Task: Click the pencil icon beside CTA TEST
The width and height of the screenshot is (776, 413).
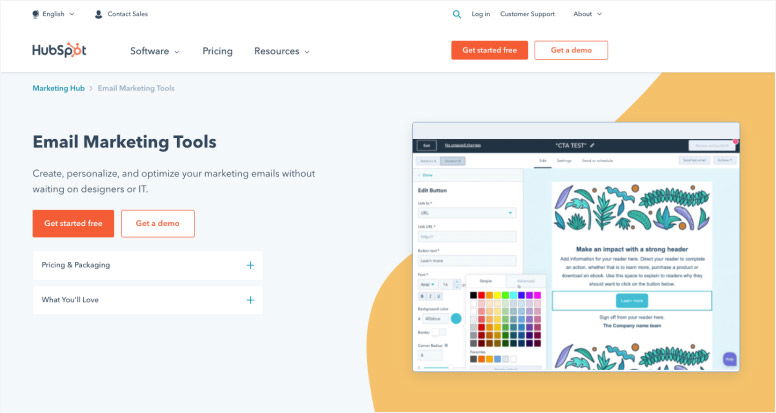Action: click(592, 145)
